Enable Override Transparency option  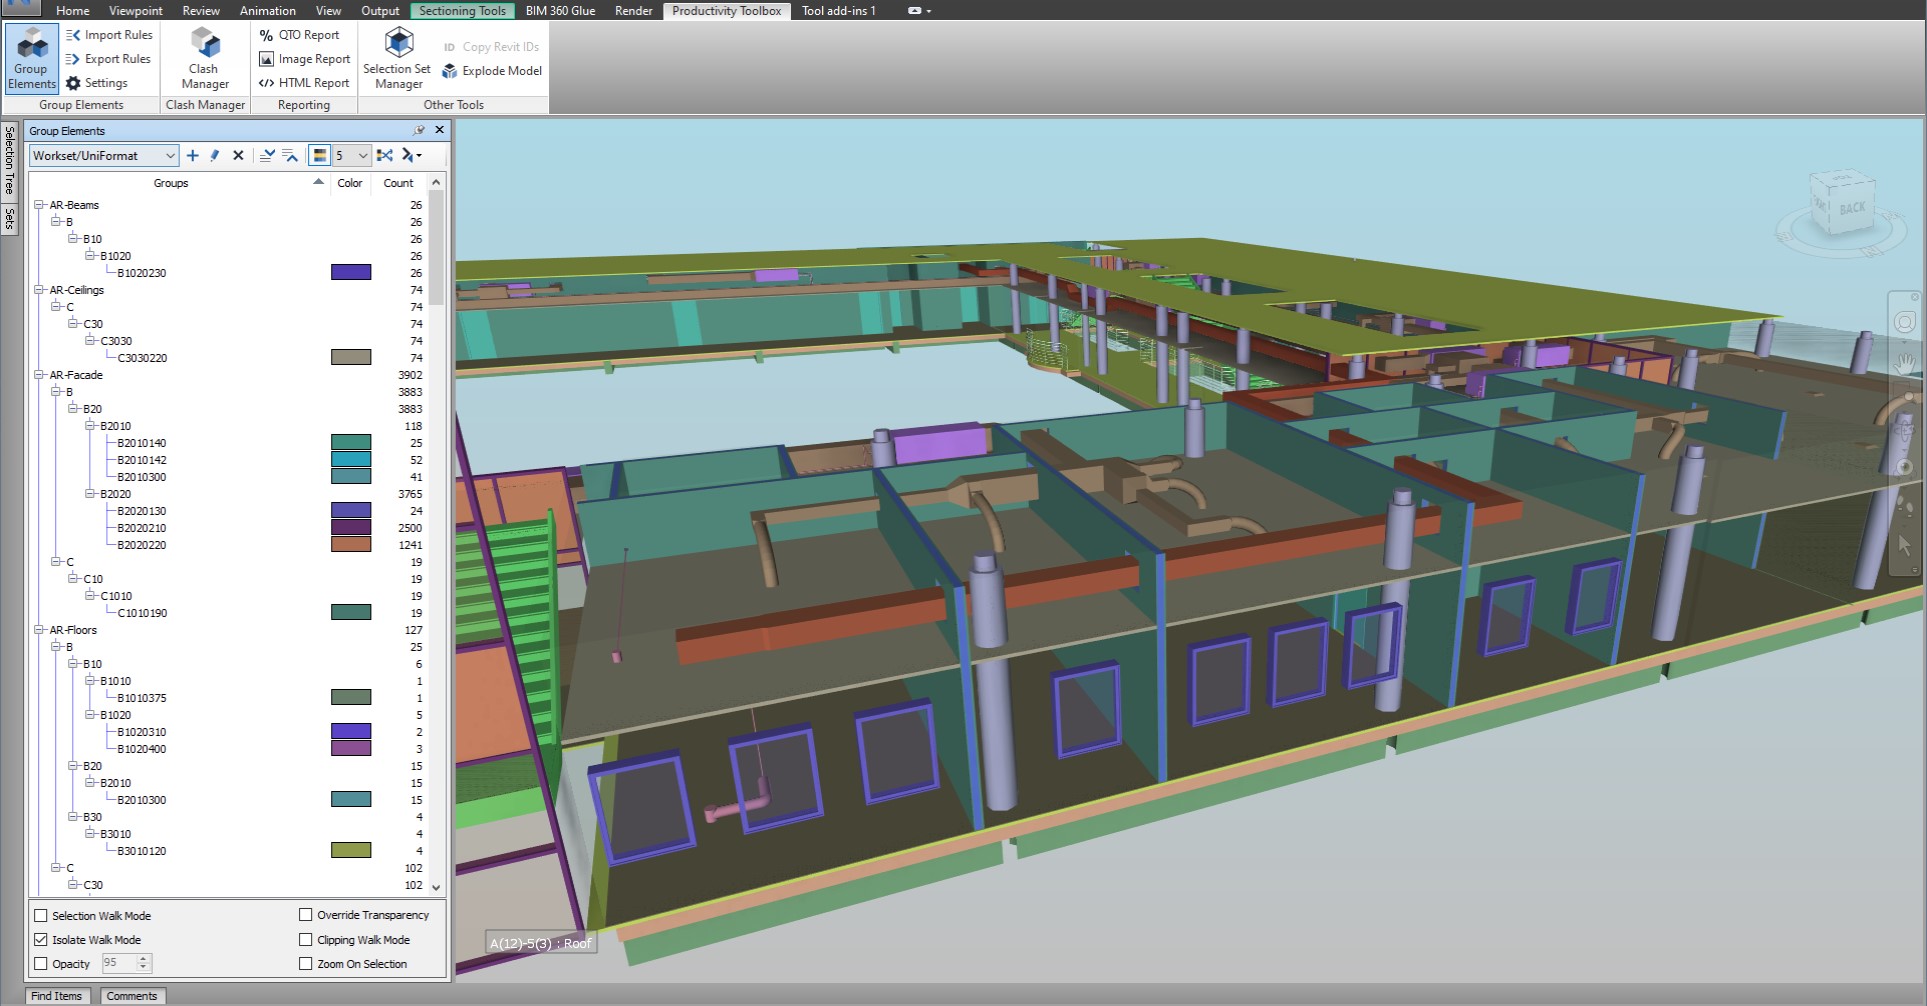(x=306, y=914)
